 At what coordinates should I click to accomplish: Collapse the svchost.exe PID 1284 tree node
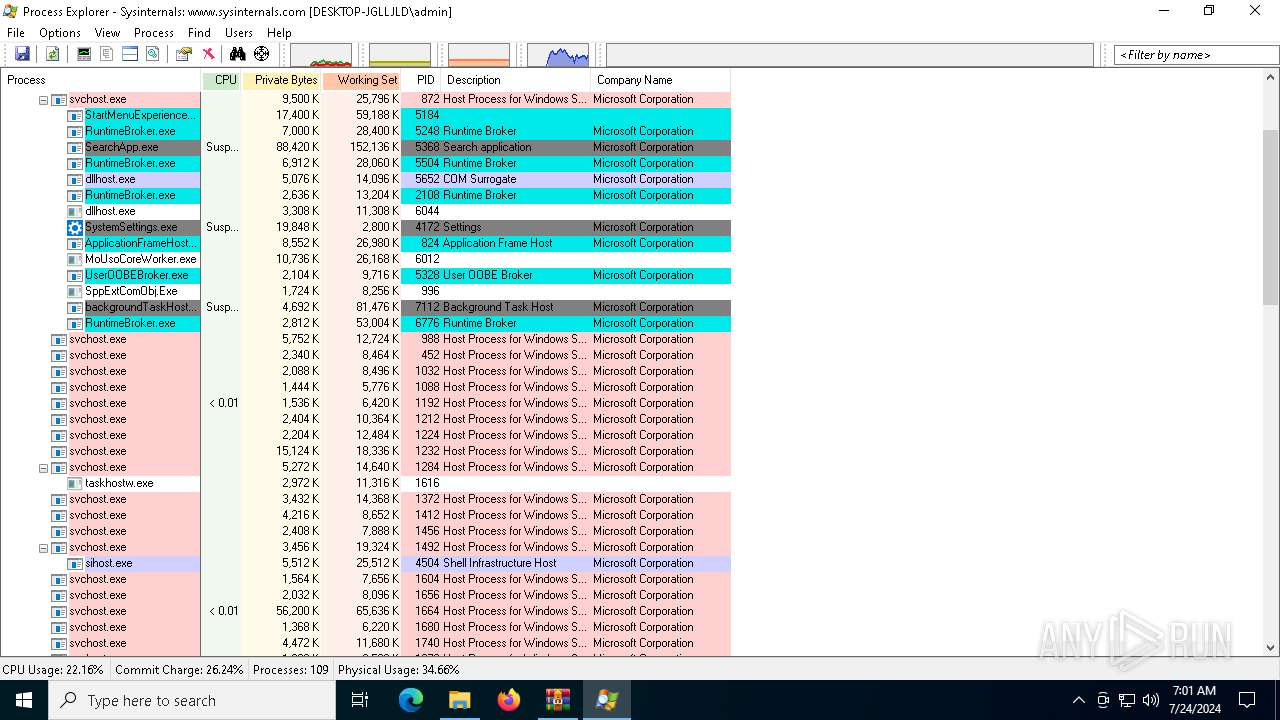coord(44,467)
